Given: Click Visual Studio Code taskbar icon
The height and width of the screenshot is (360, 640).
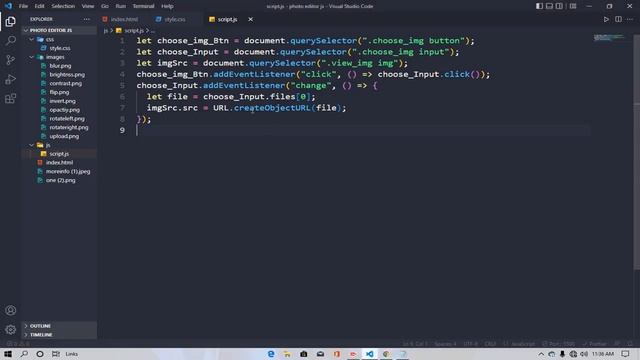Looking at the screenshot, I should (369, 354).
